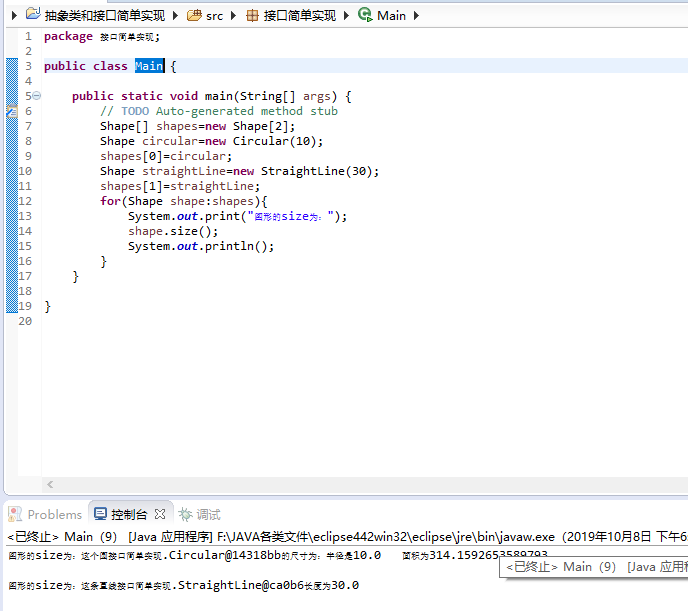688x611 pixels.
Task: Select src in the breadcrumb
Action: 215,16
